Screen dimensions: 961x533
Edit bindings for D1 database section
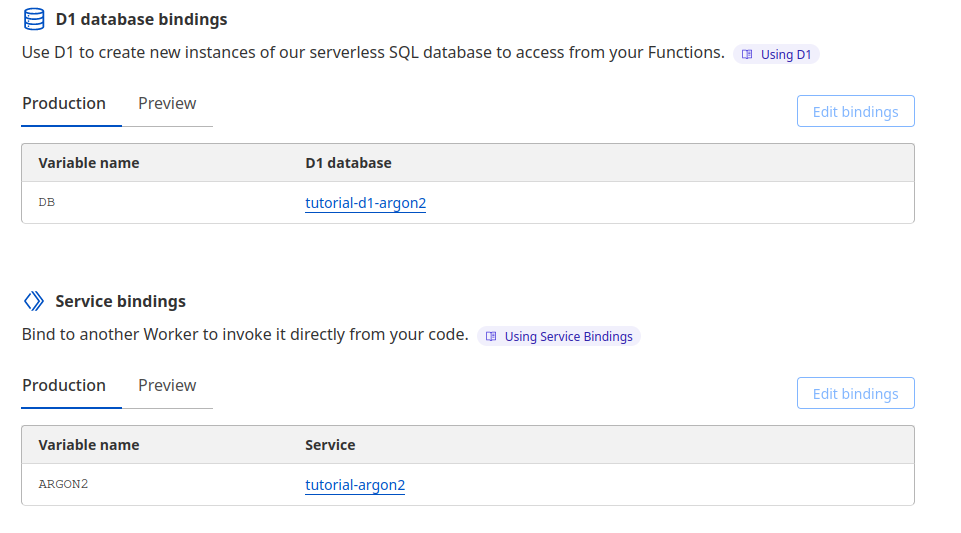[x=856, y=112]
